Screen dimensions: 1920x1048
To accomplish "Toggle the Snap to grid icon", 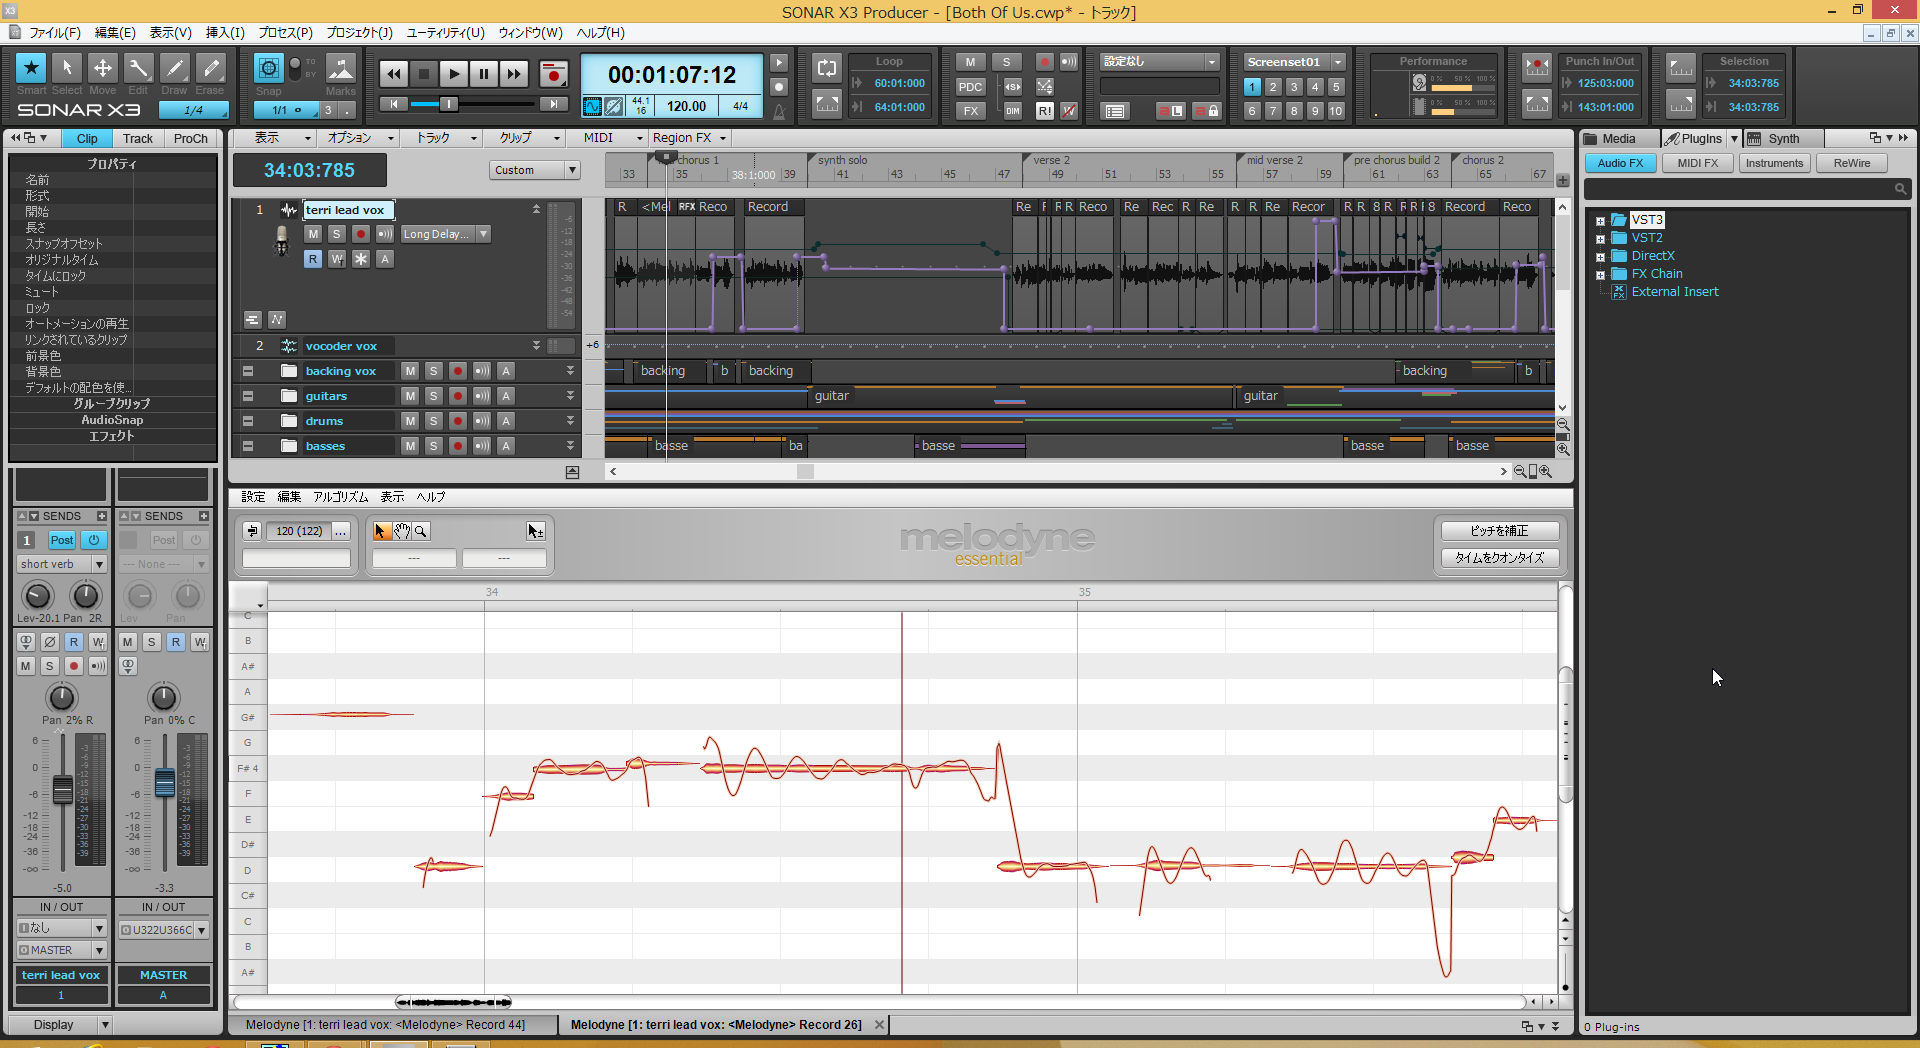I will [x=268, y=68].
